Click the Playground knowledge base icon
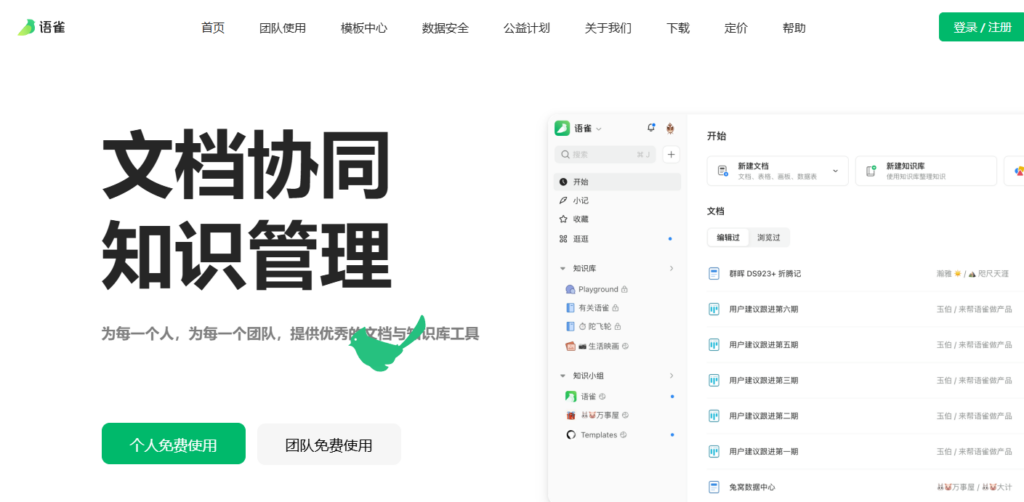 (x=570, y=289)
